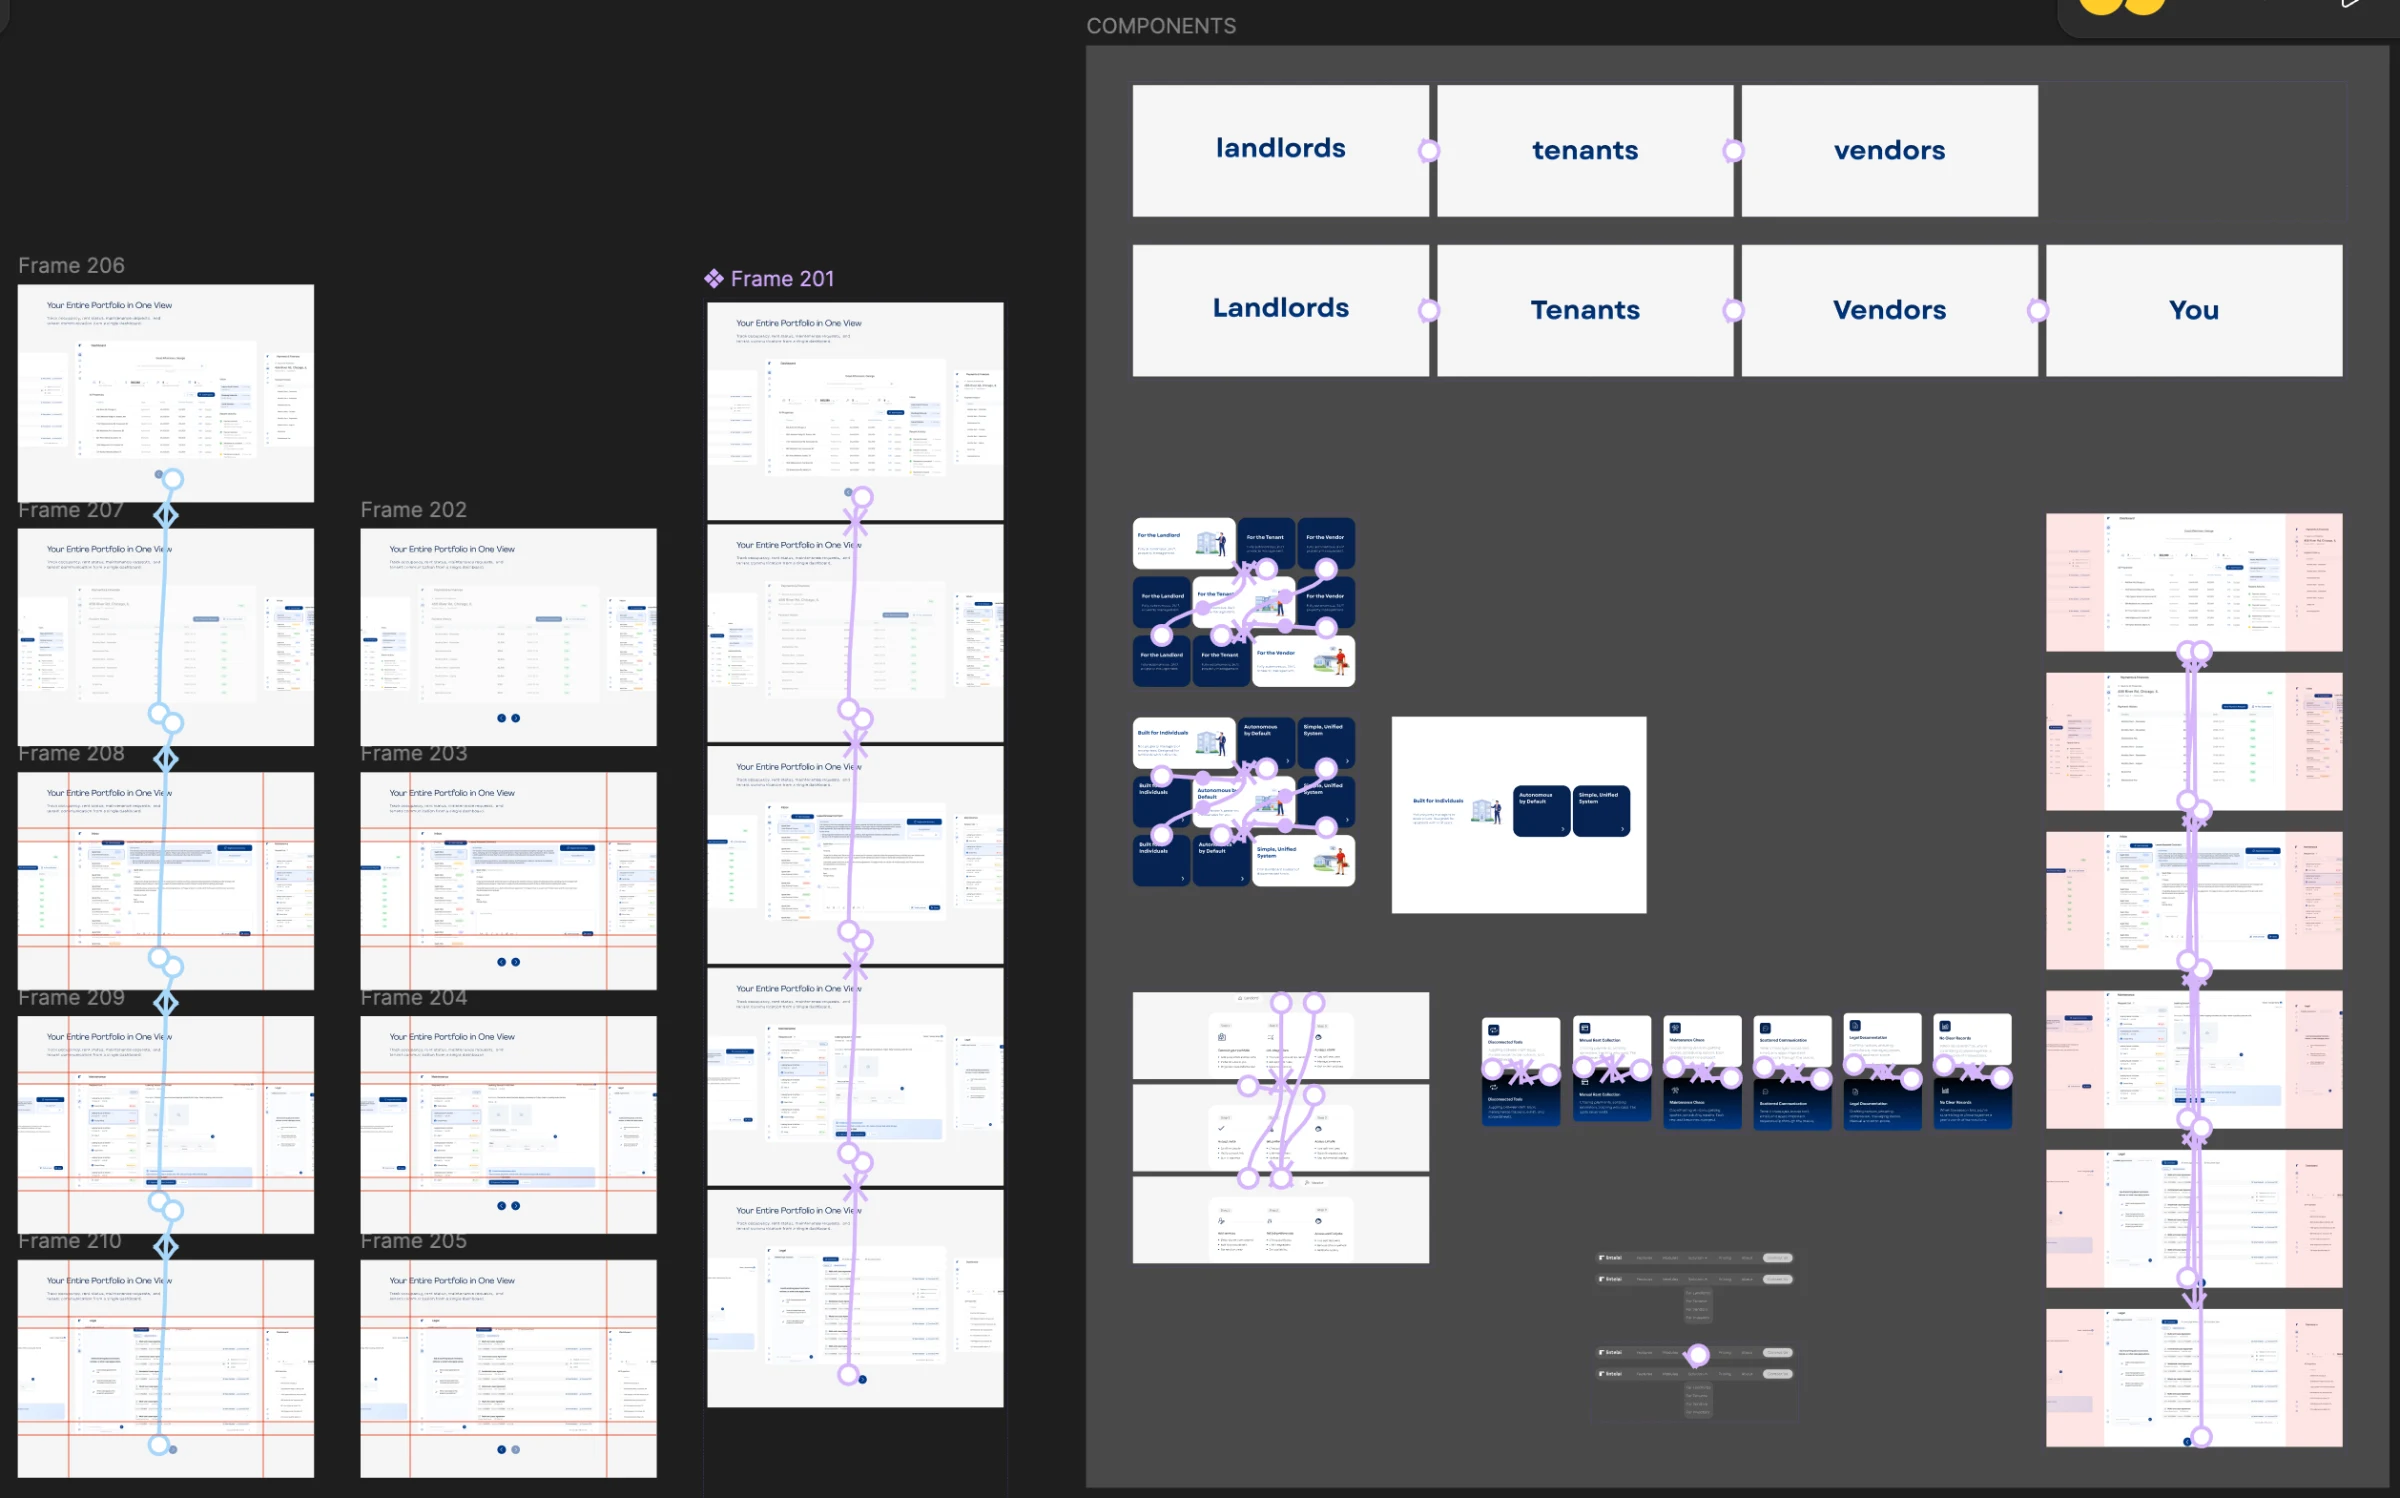Click the Frame 206 label

[71, 266]
